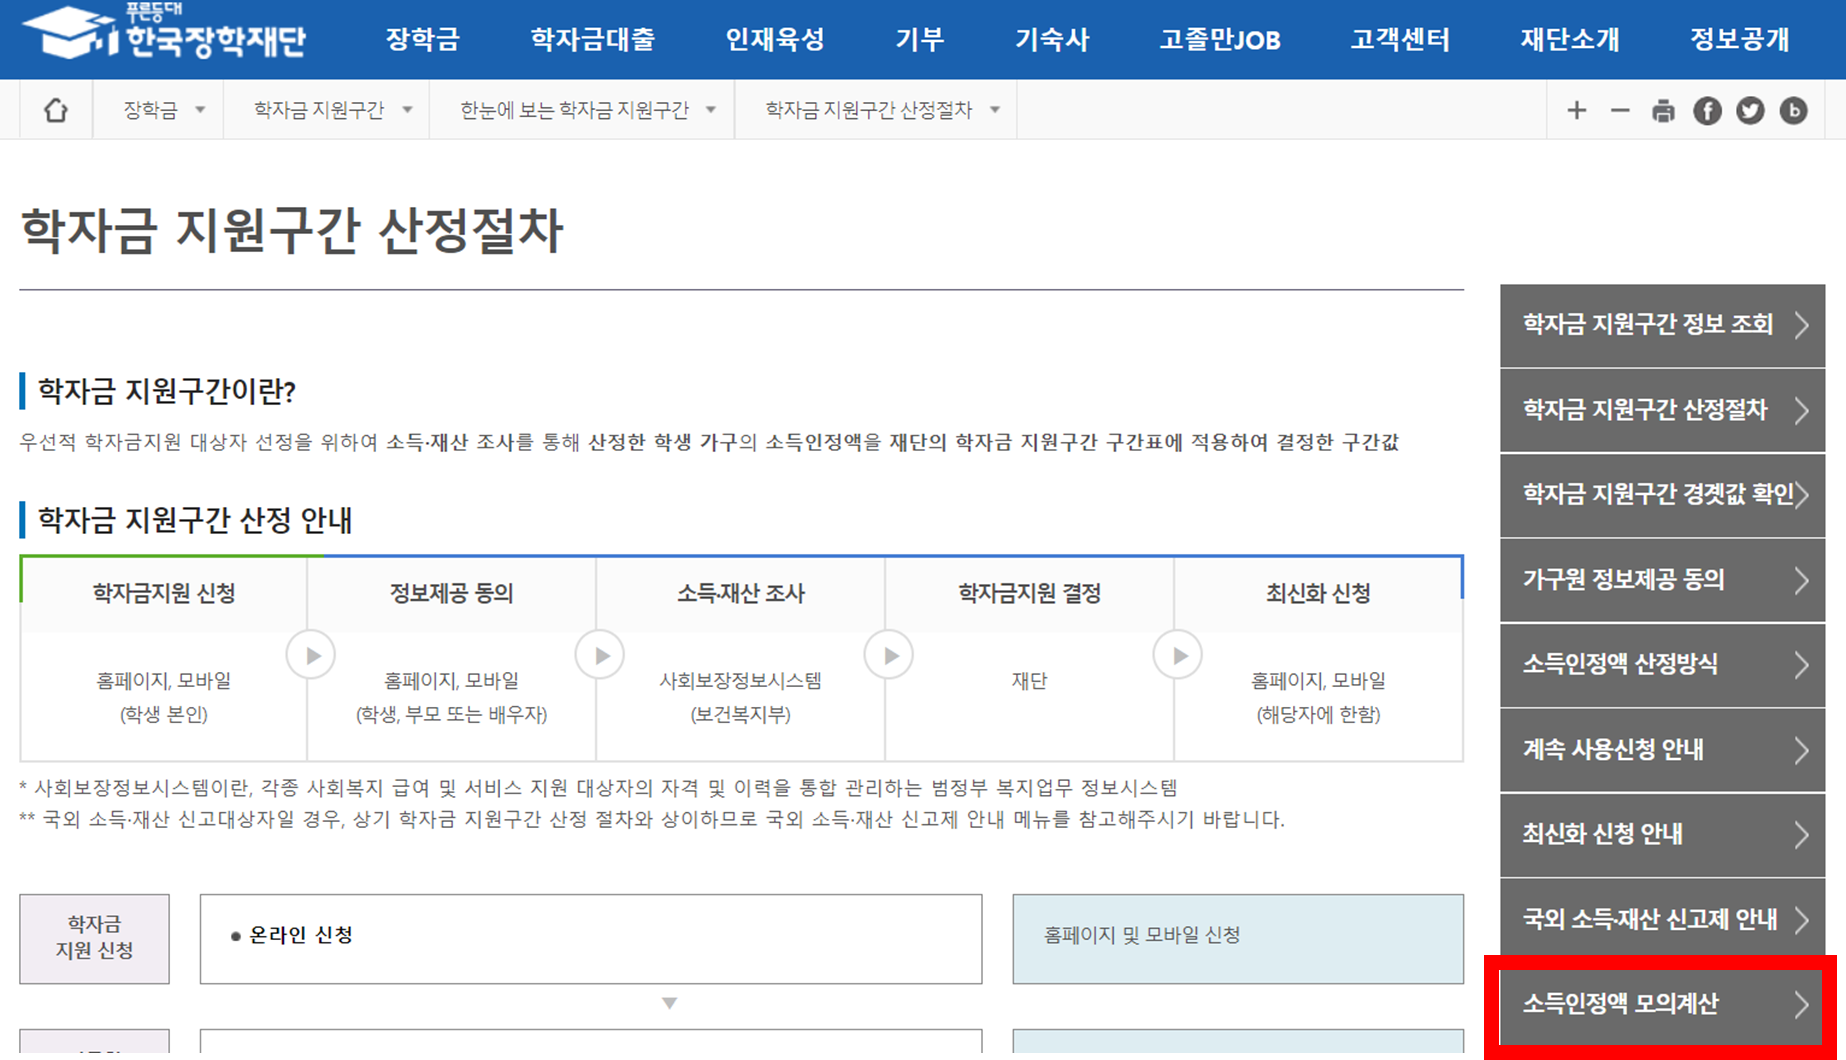
Task: Open the 학자금 지원구간 breadcrumb dropdown
Action: click(327, 110)
